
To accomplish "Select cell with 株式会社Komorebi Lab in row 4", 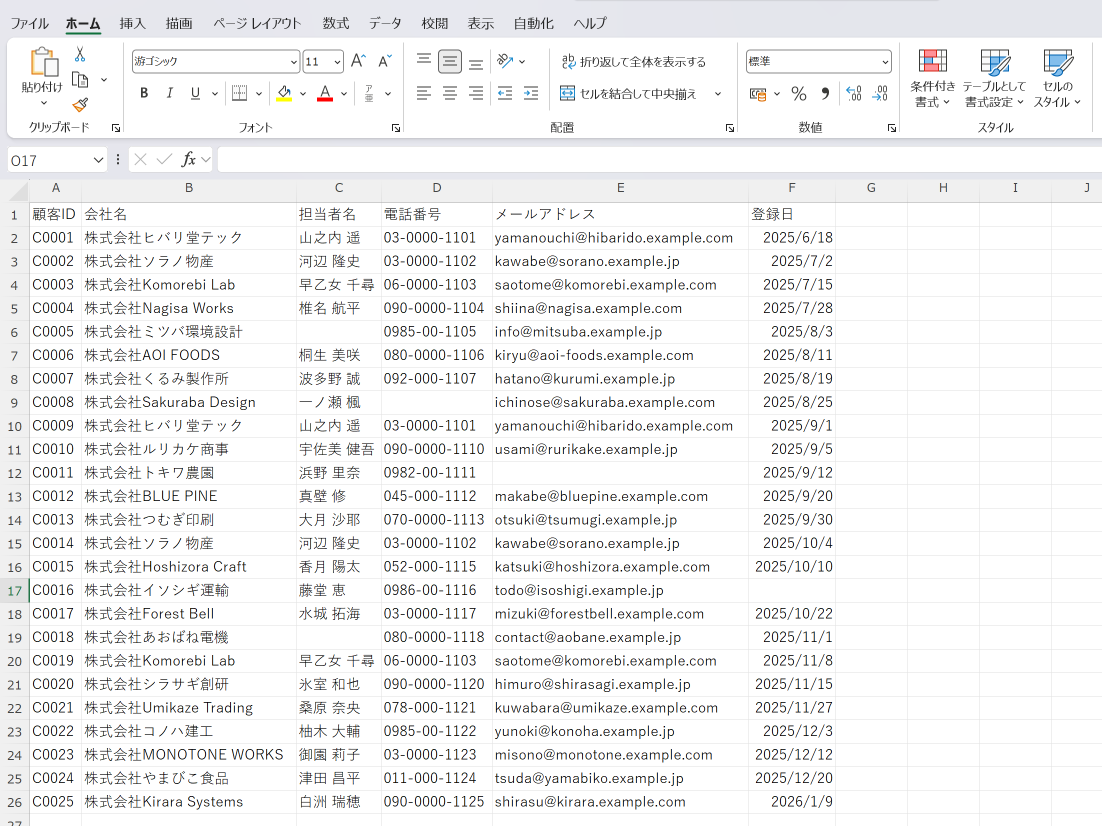I will tap(189, 285).
